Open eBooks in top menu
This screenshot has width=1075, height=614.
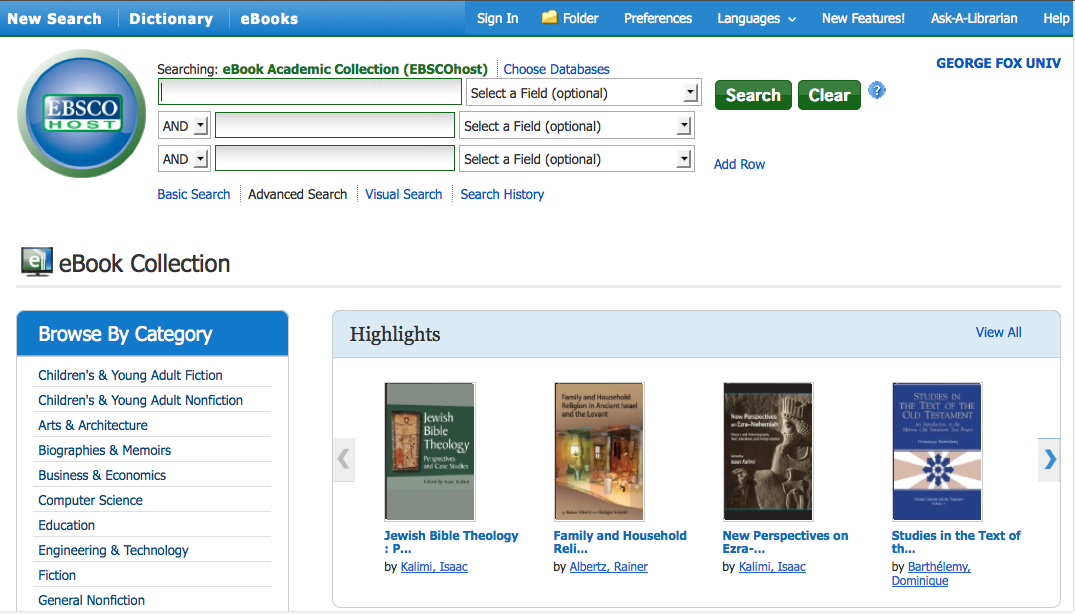tap(269, 19)
